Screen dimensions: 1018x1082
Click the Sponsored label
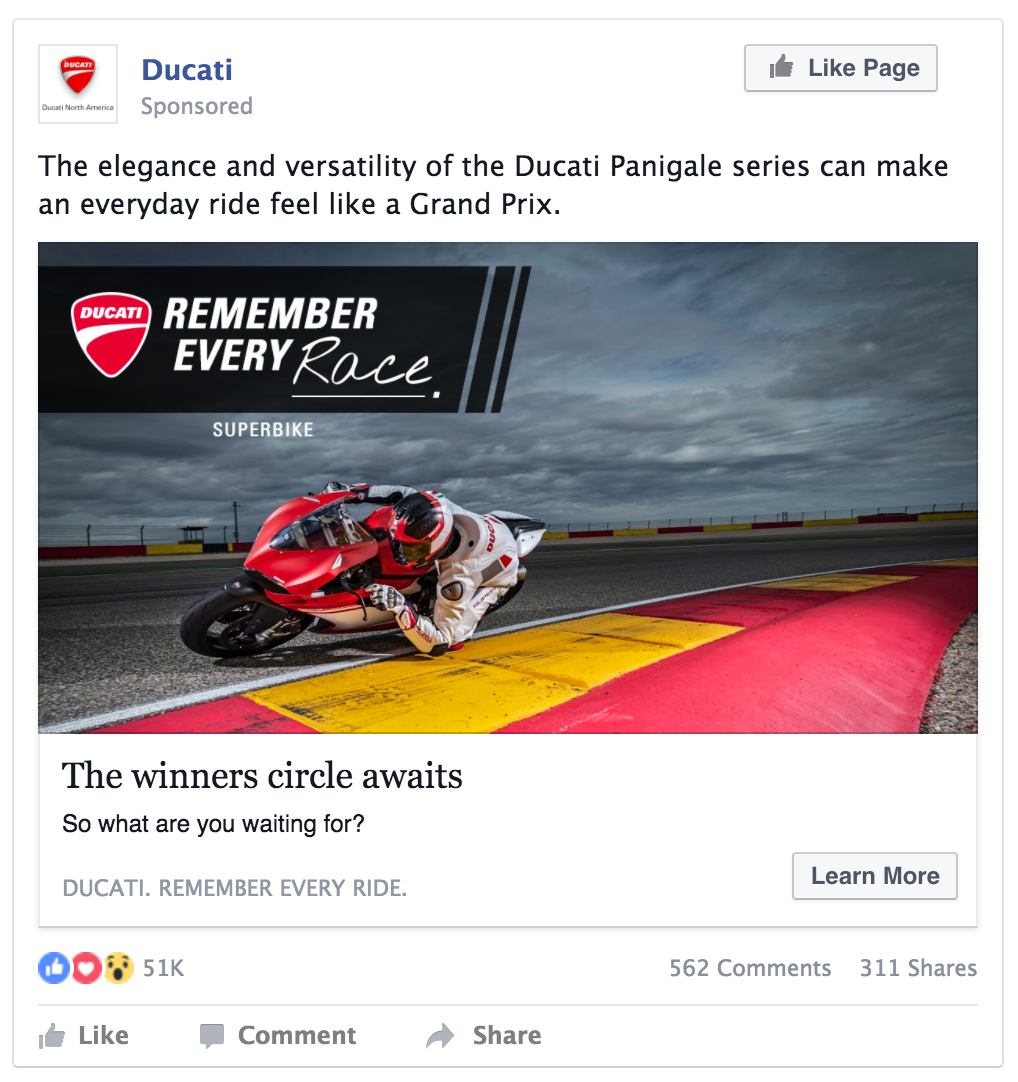pyautogui.click(x=197, y=106)
